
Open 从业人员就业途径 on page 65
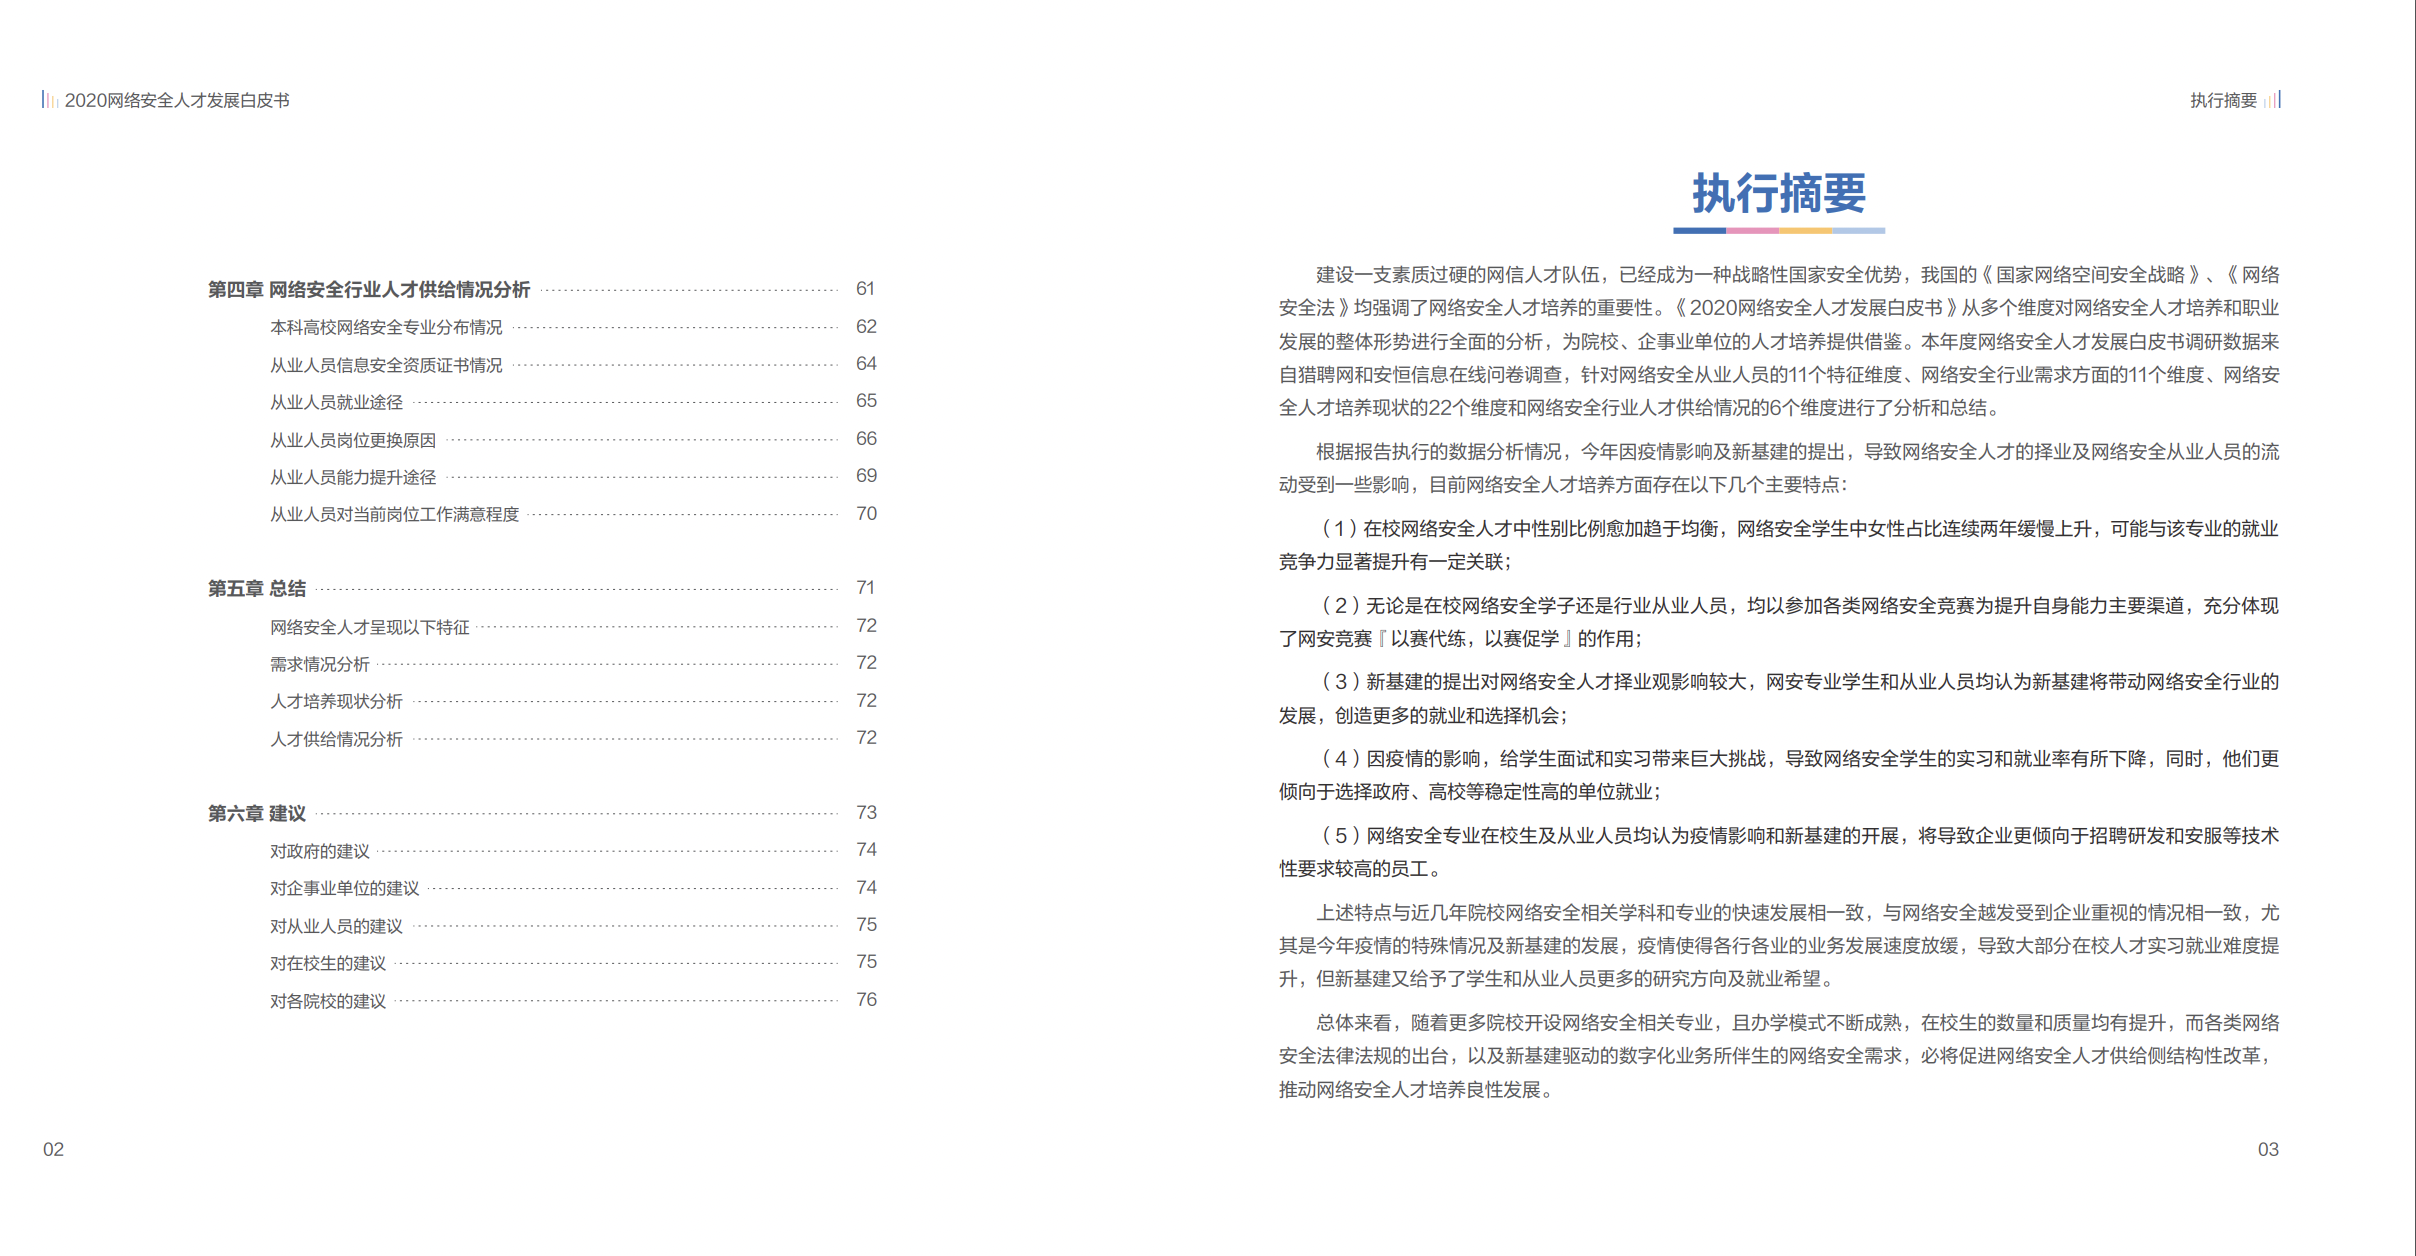336,401
